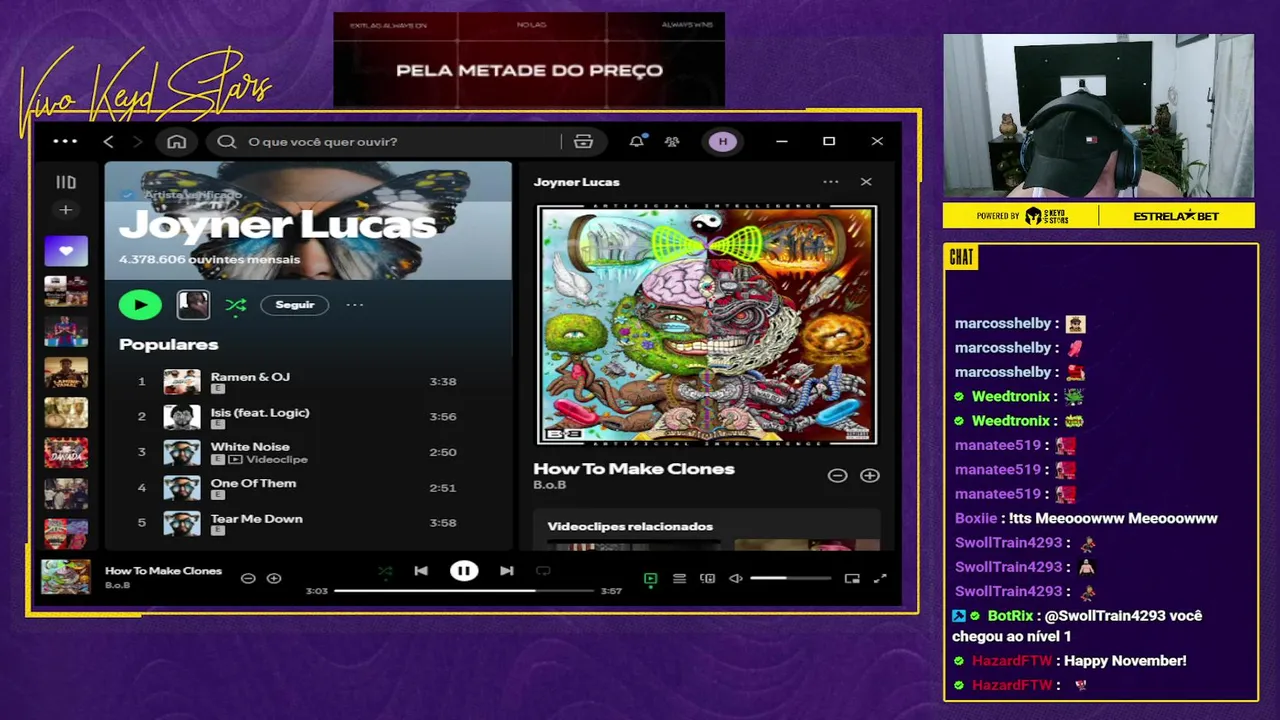Image resolution: width=1280 pixels, height=720 pixels.
Task: Toggle repeat in the player bar
Action: point(543,571)
